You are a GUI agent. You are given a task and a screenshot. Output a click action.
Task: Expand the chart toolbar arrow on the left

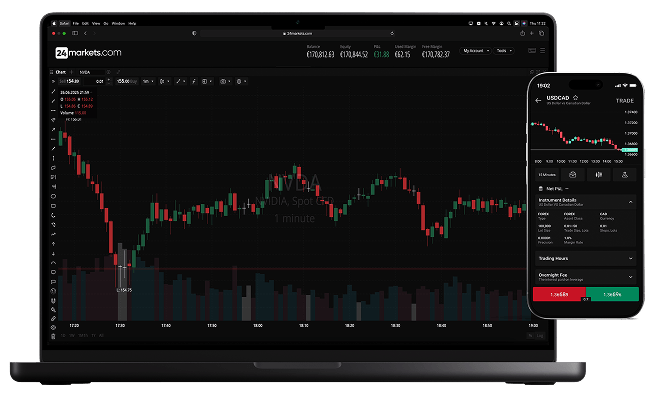point(53,81)
